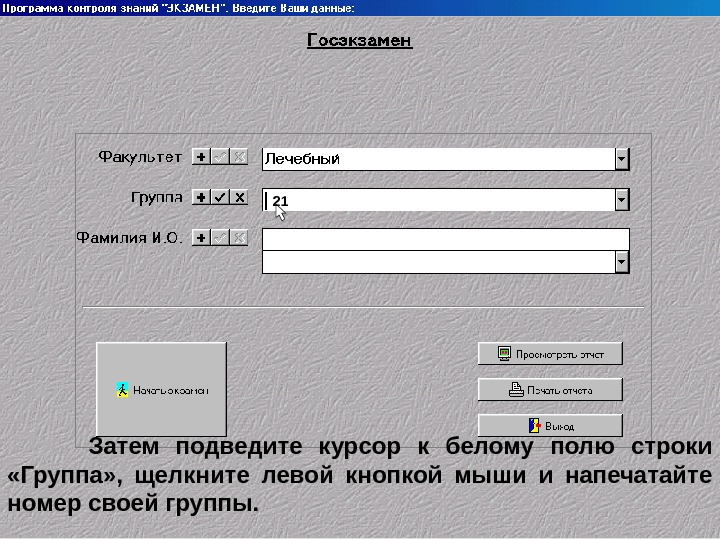This screenshot has height=540, width=720.
Task: Click the Госэкзамен heading text
Action: coord(360,40)
